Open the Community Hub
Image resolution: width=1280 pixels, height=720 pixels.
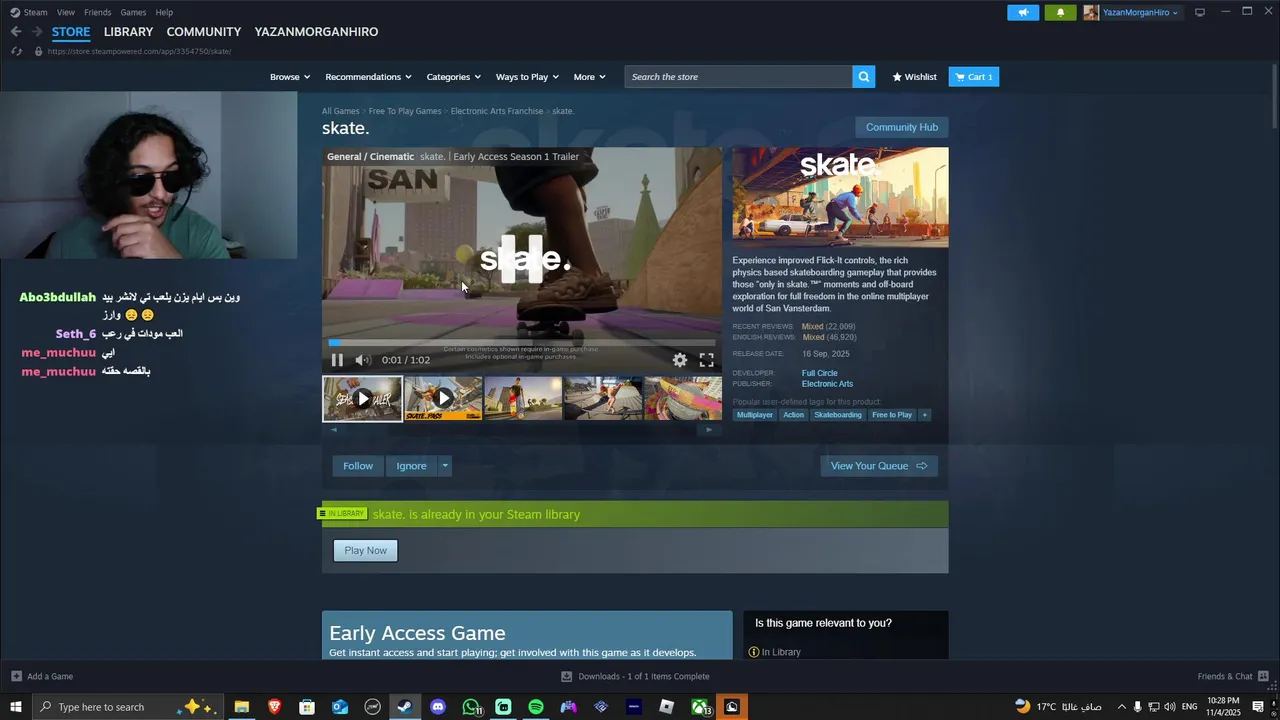point(902,127)
